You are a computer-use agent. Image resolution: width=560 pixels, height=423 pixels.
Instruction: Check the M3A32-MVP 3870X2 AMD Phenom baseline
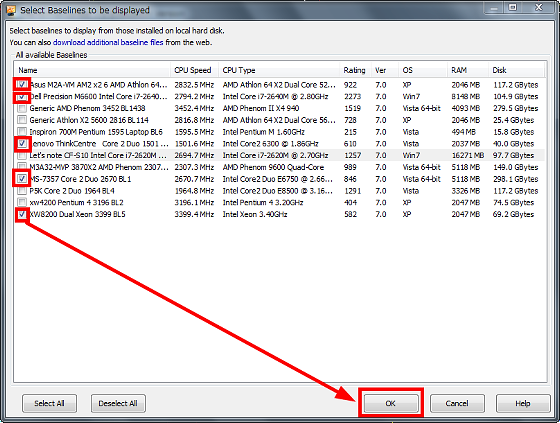pos(22,167)
